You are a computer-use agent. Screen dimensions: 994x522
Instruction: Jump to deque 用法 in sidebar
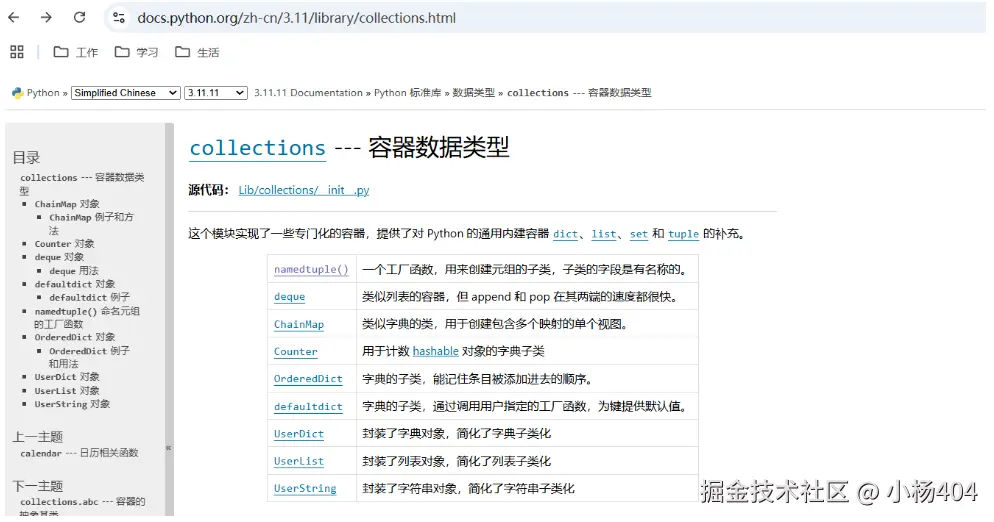(74, 271)
